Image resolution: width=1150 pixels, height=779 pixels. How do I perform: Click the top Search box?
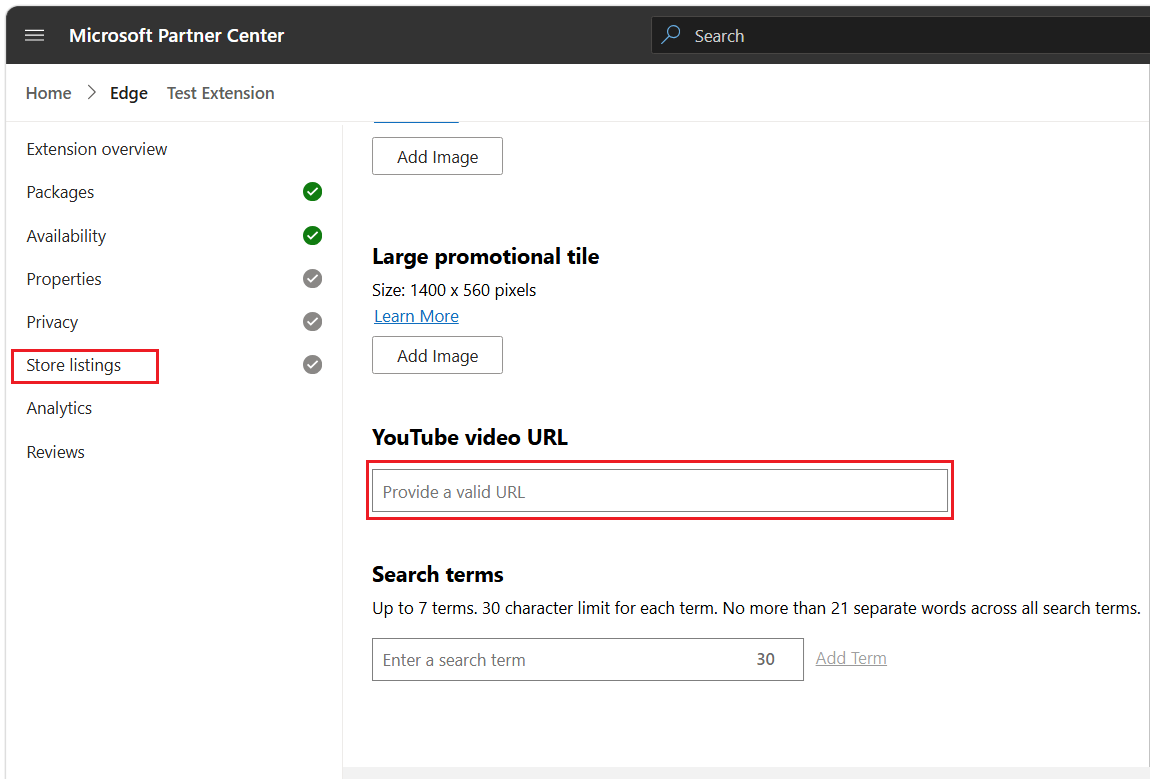[x=901, y=35]
